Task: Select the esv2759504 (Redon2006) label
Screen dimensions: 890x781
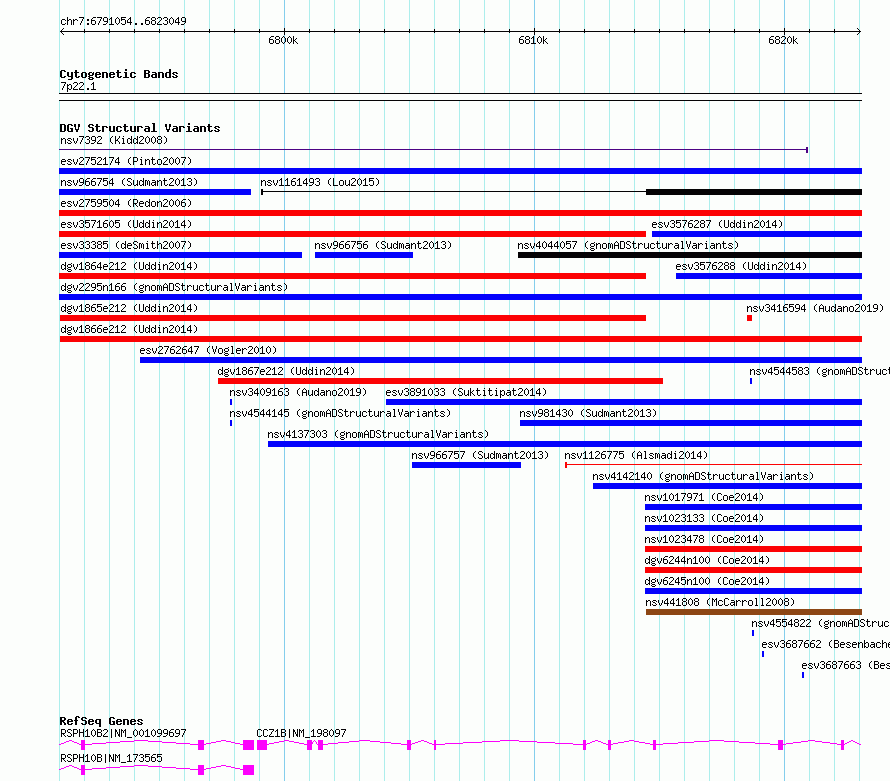Action: coord(126,203)
